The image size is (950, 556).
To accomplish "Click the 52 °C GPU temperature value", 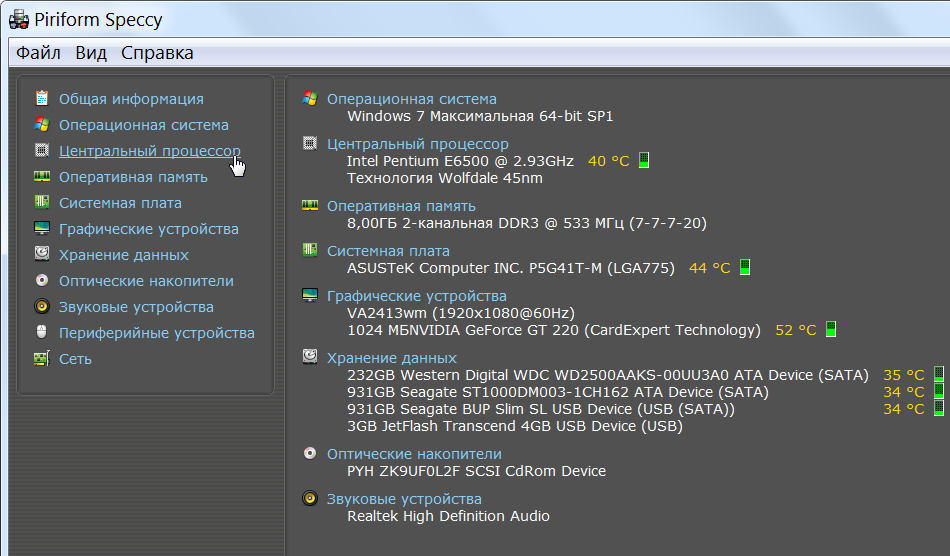I will click(796, 330).
